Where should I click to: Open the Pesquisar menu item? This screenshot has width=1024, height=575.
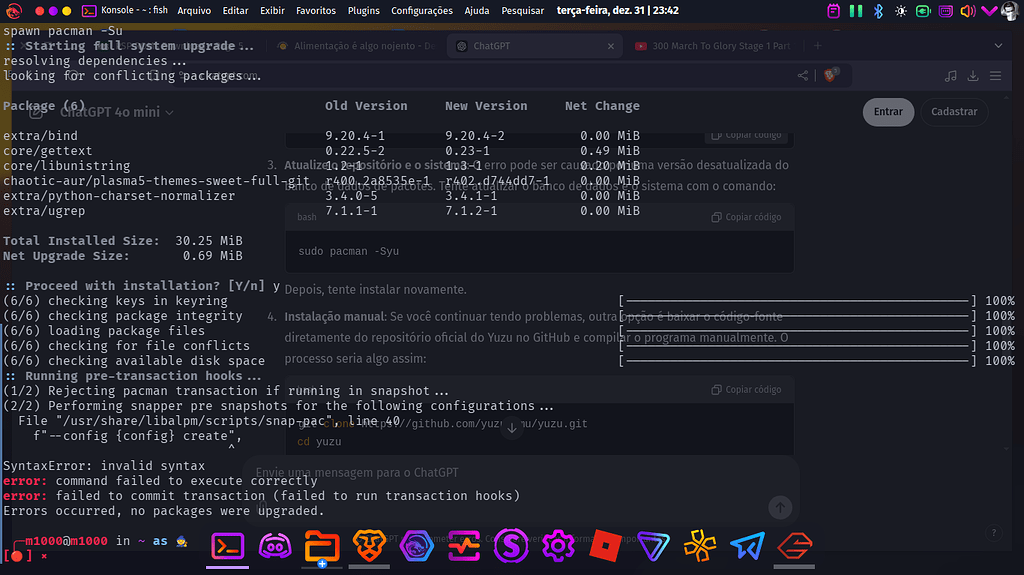point(522,10)
